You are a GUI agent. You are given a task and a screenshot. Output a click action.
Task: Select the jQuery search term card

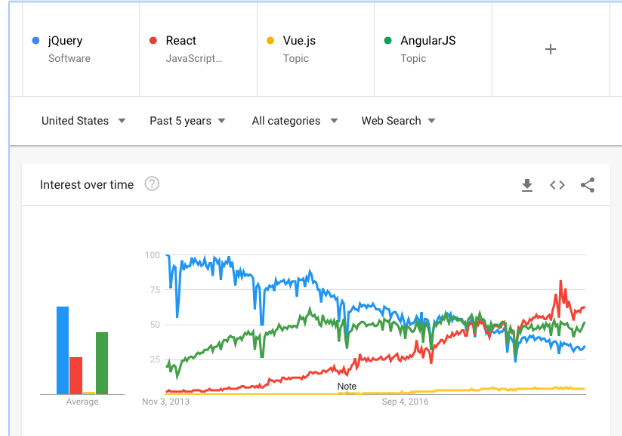(80, 49)
